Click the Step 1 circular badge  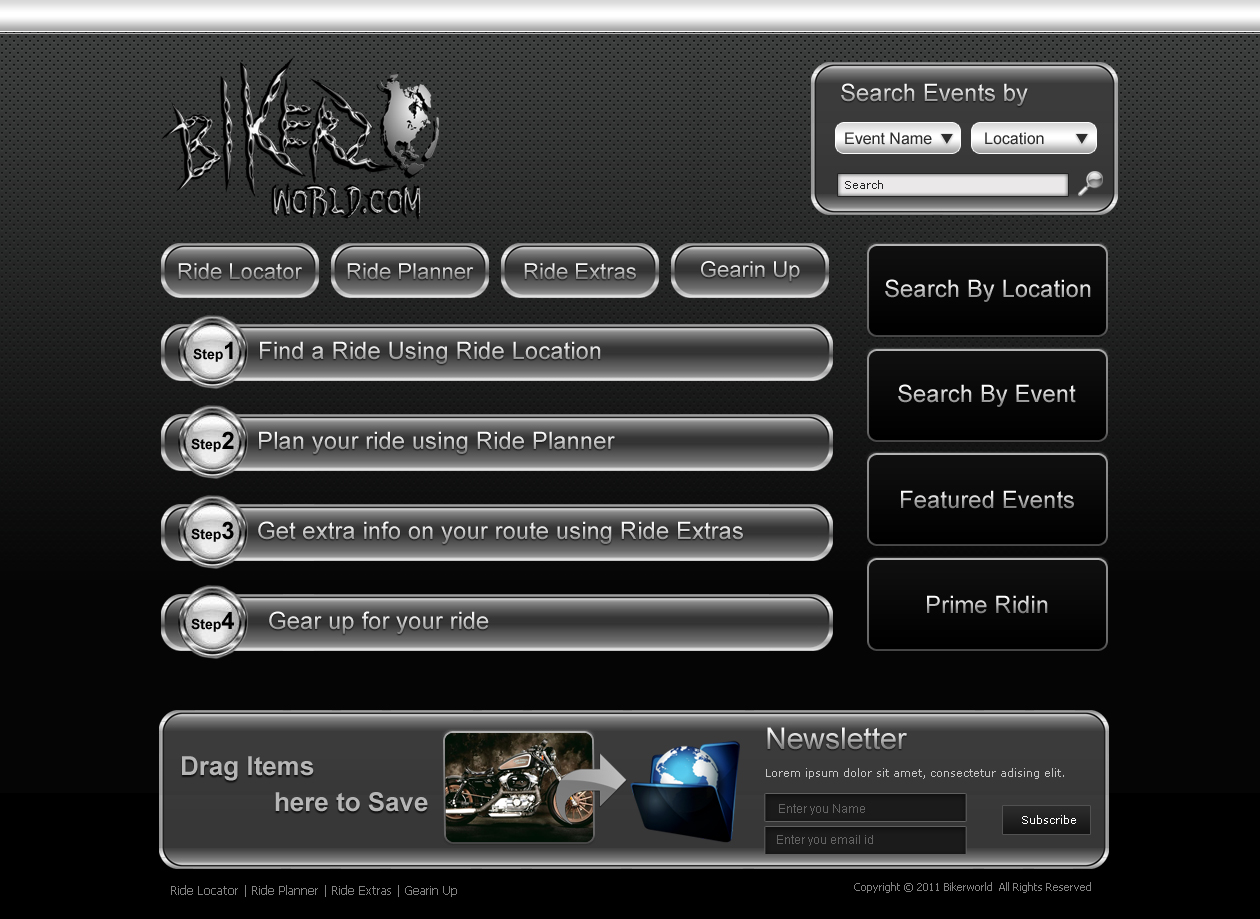213,352
